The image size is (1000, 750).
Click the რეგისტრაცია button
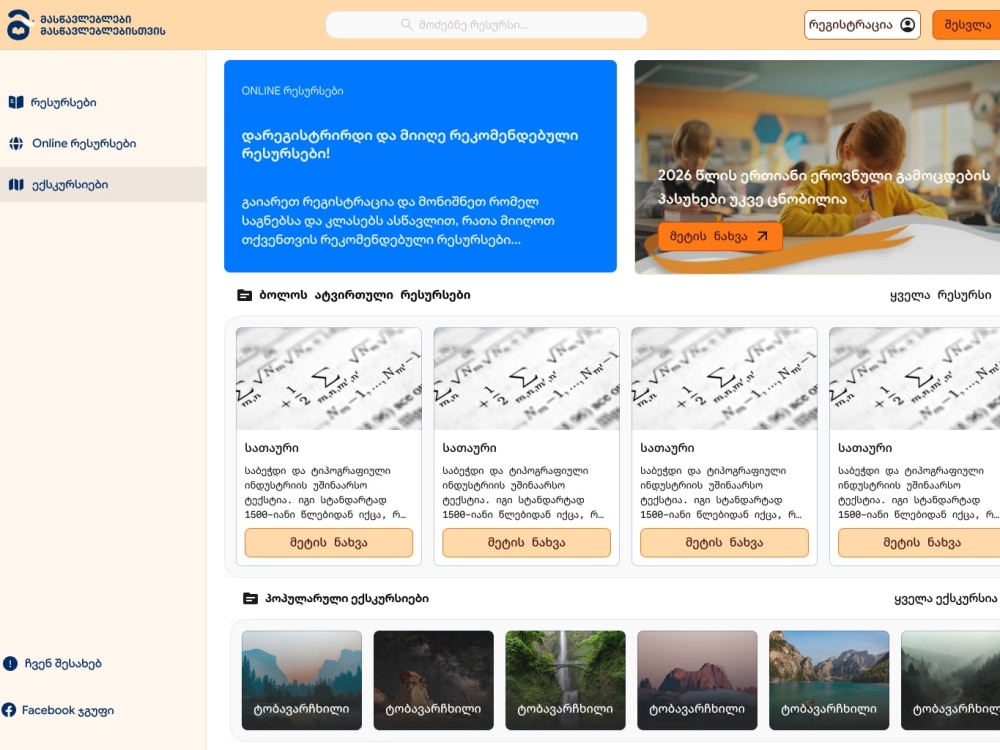pos(862,25)
